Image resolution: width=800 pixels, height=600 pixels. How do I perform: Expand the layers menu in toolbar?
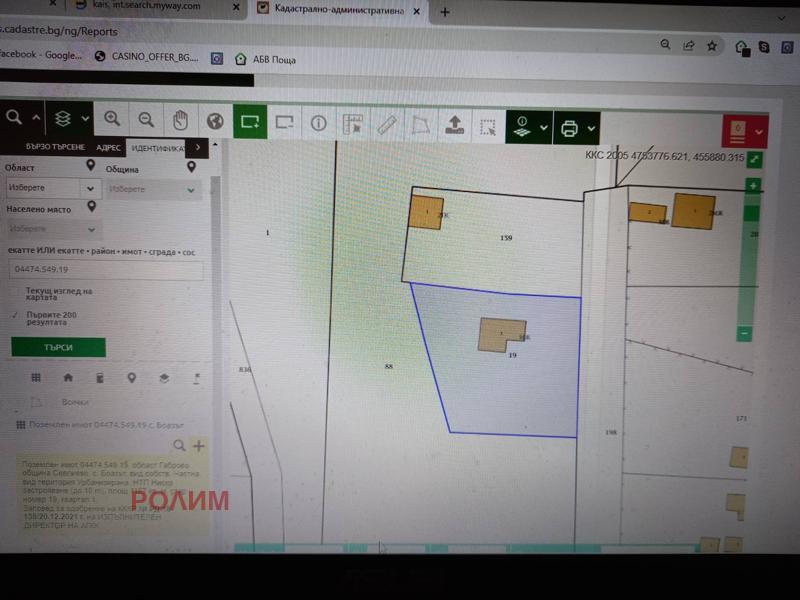pos(85,119)
